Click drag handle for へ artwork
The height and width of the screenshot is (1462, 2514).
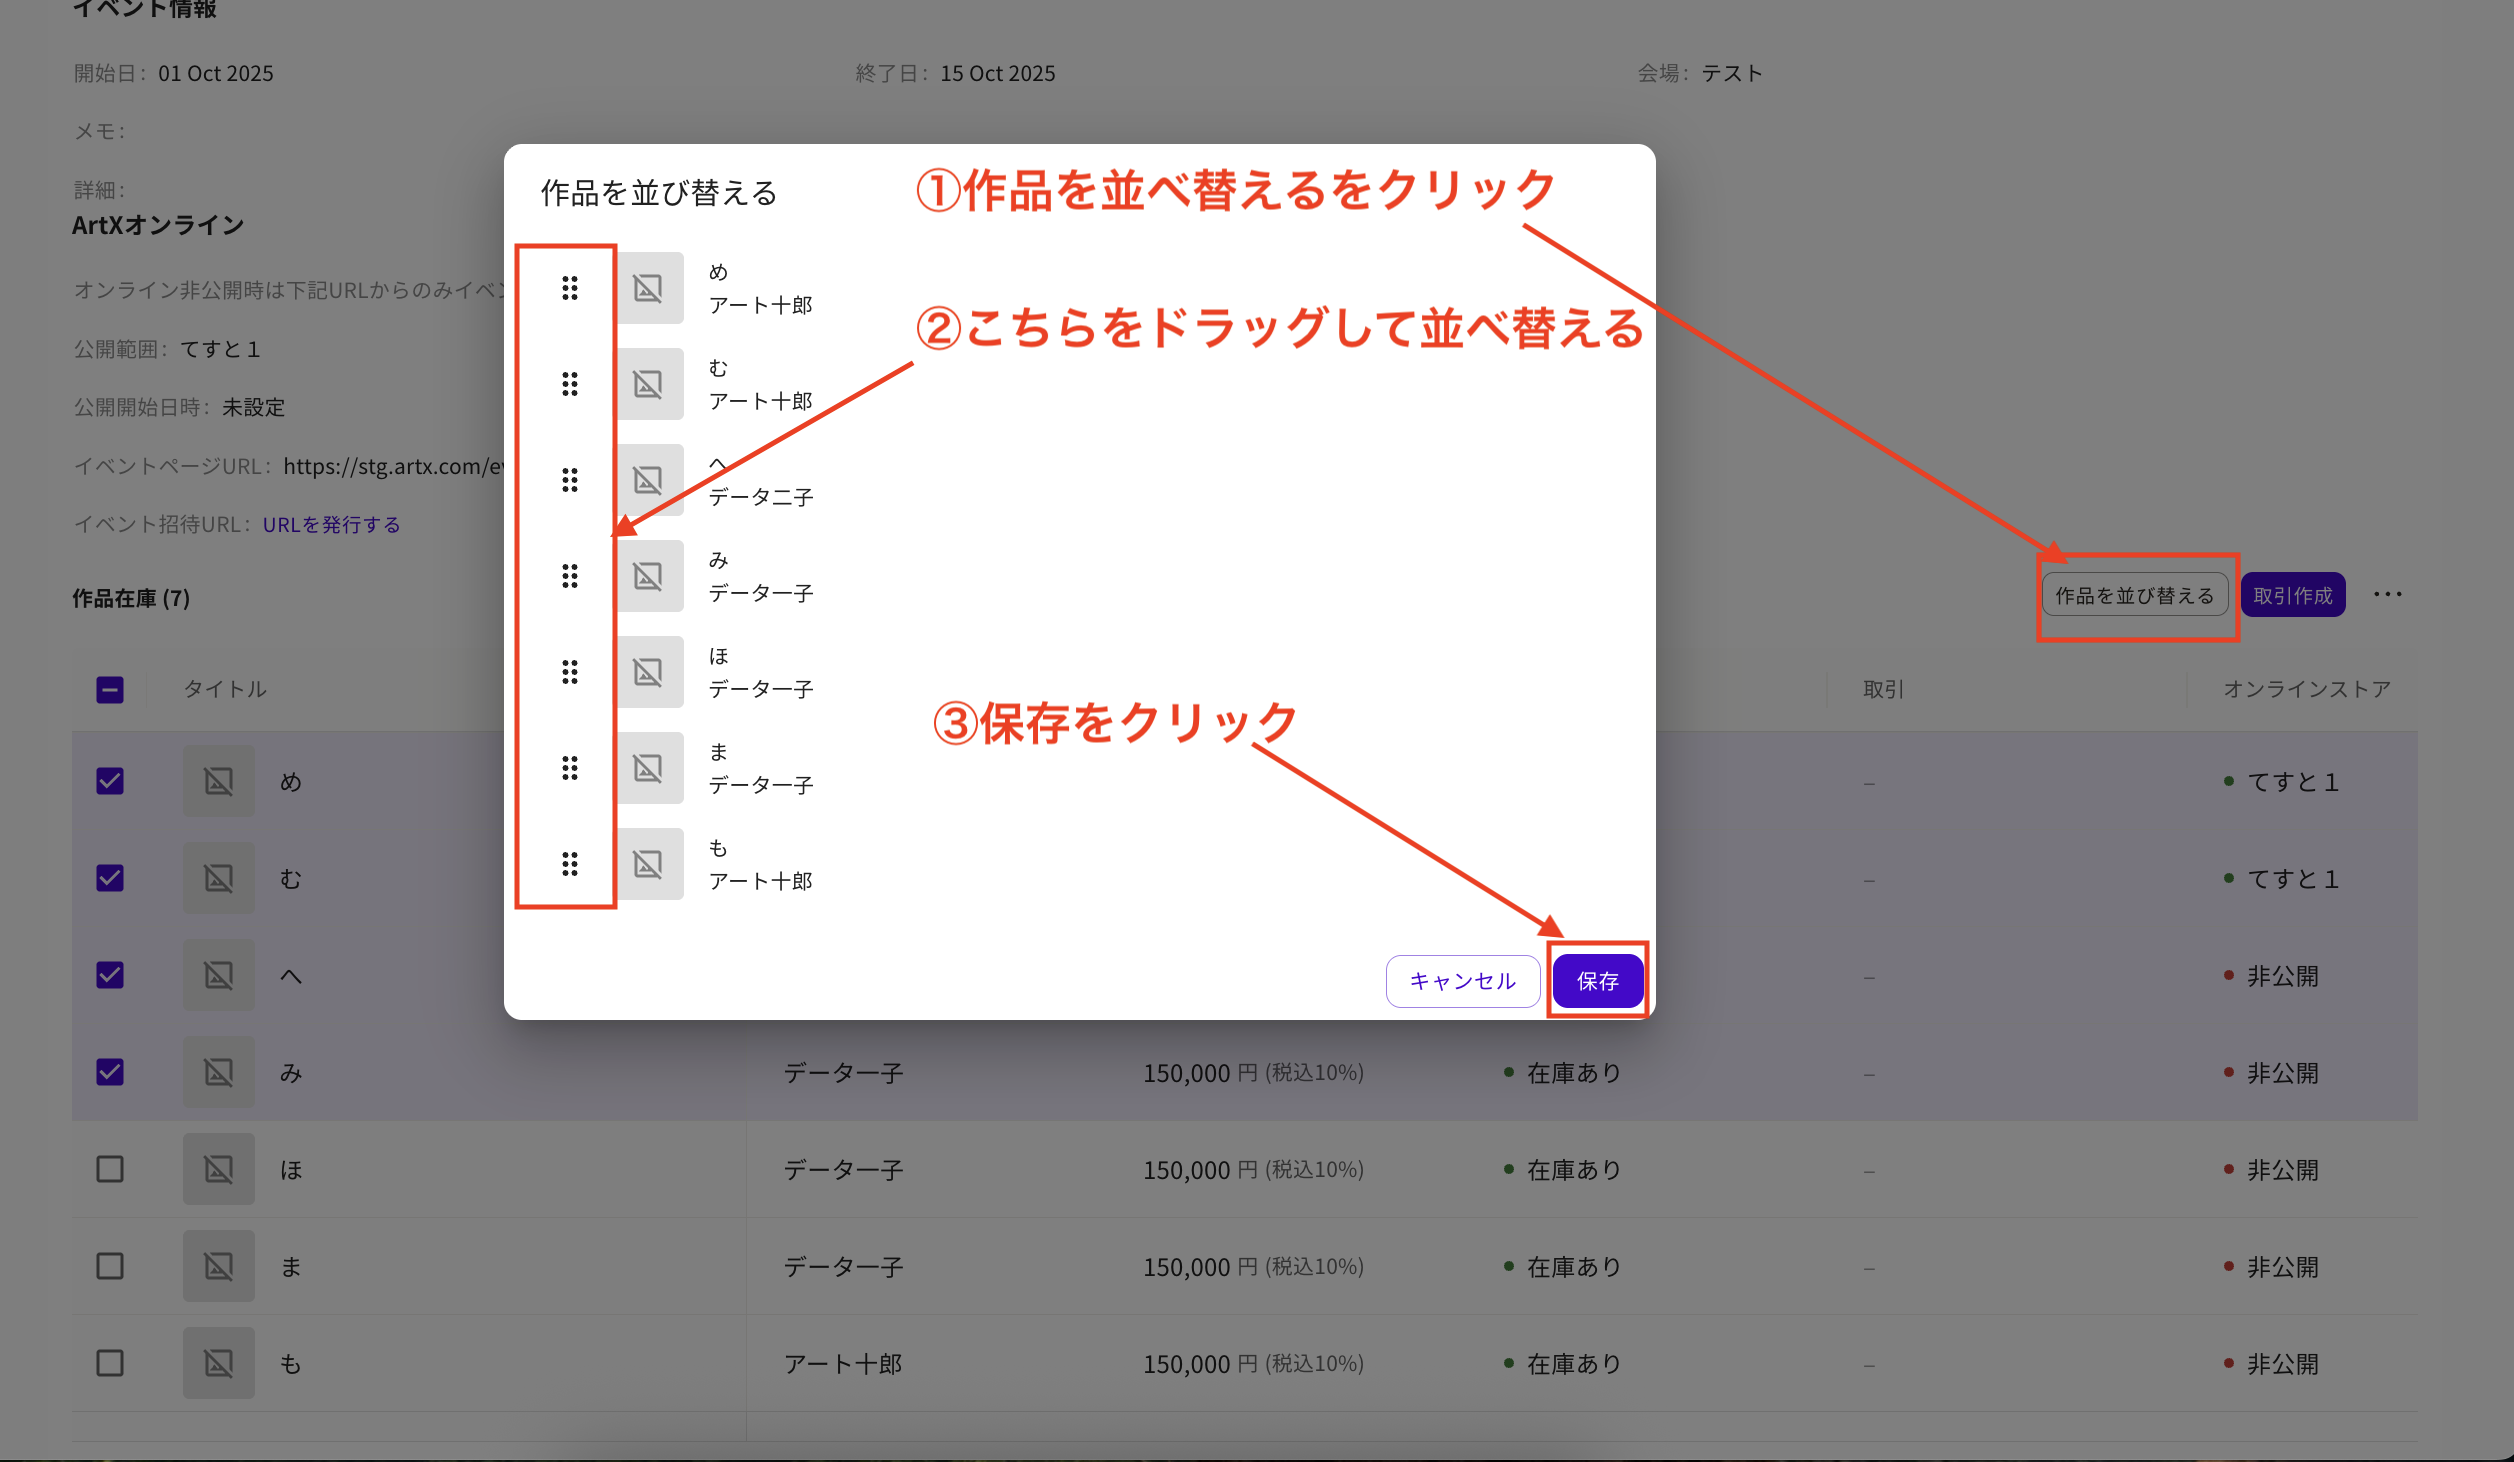570,480
